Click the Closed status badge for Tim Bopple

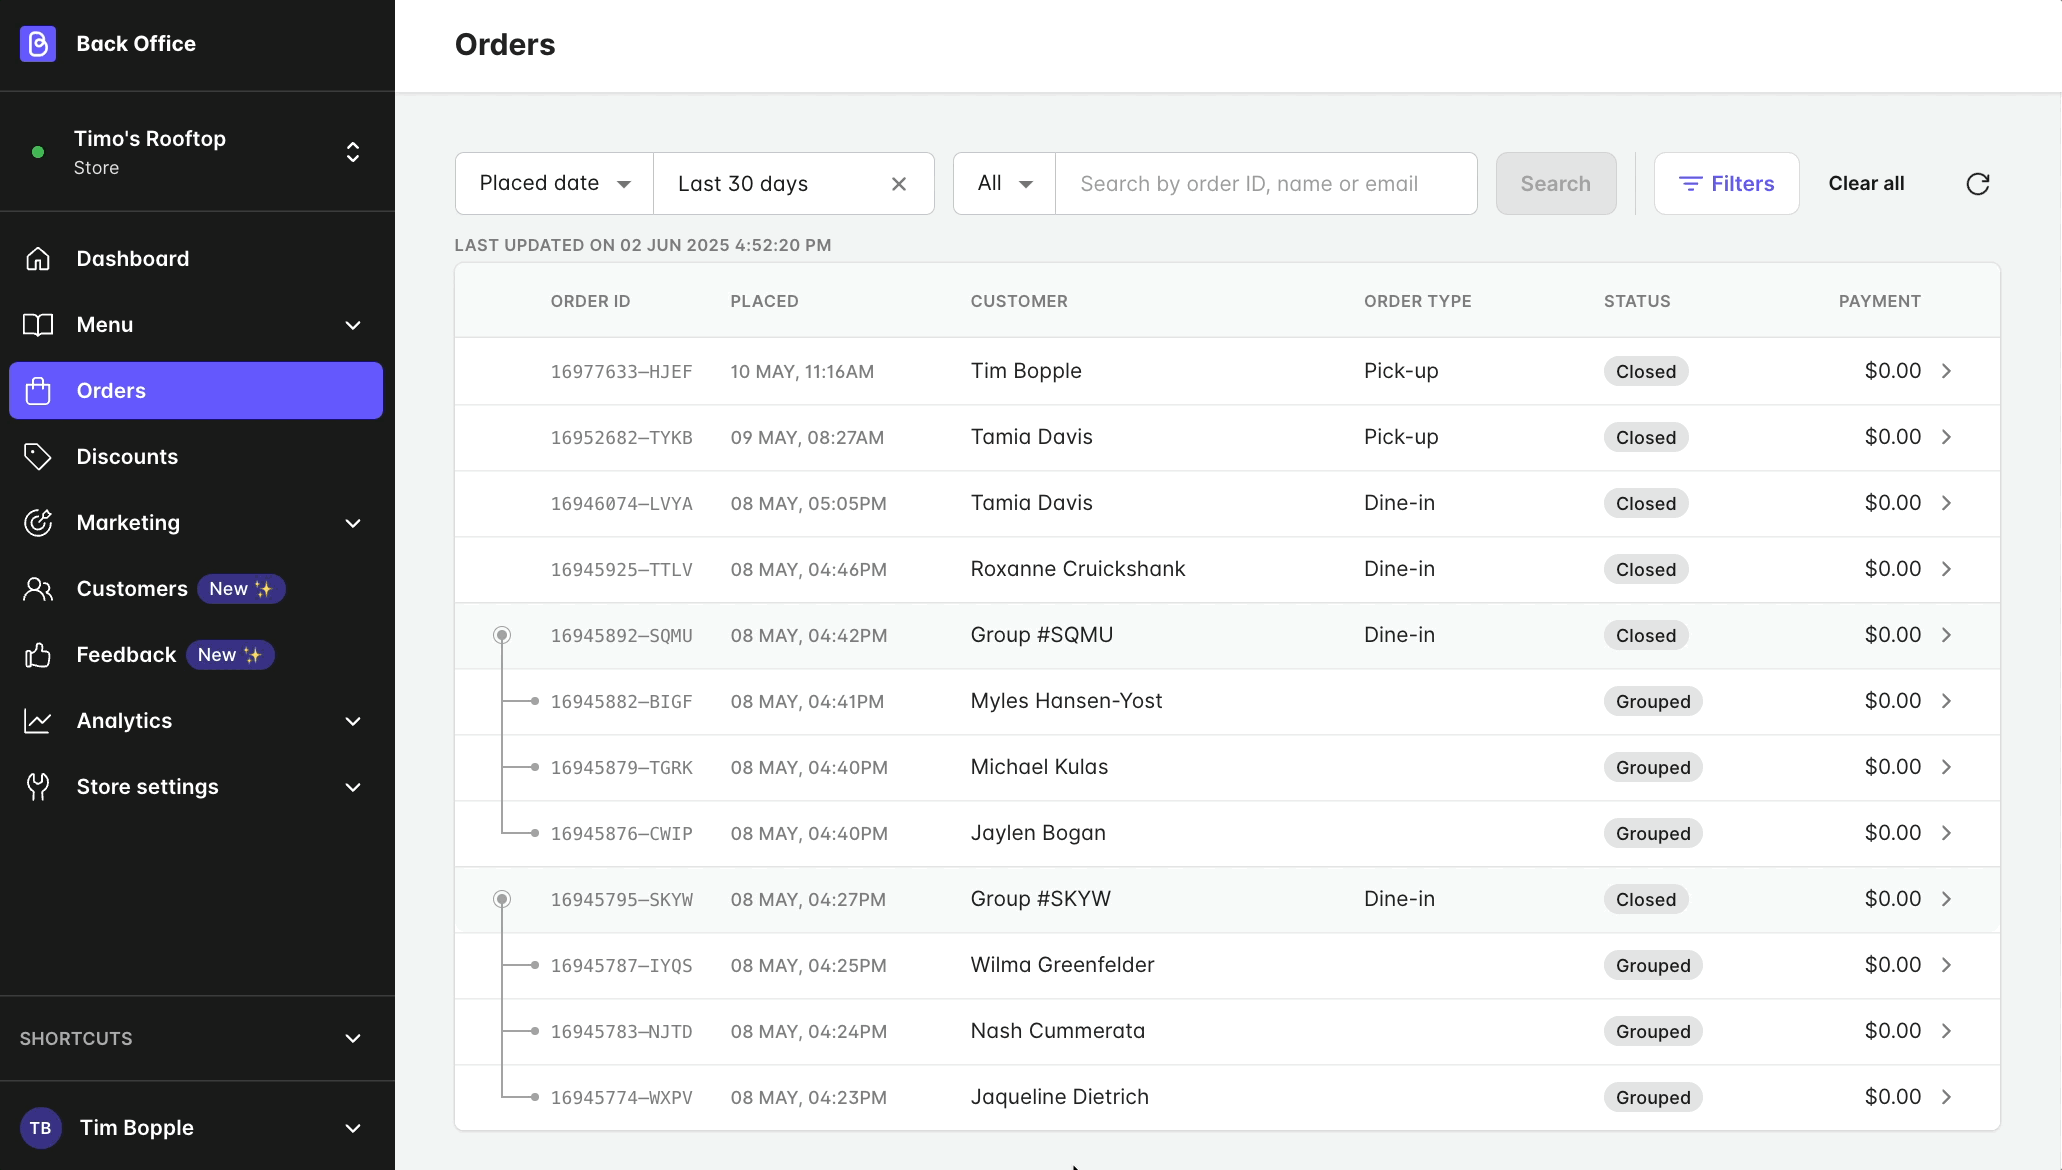(1646, 371)
